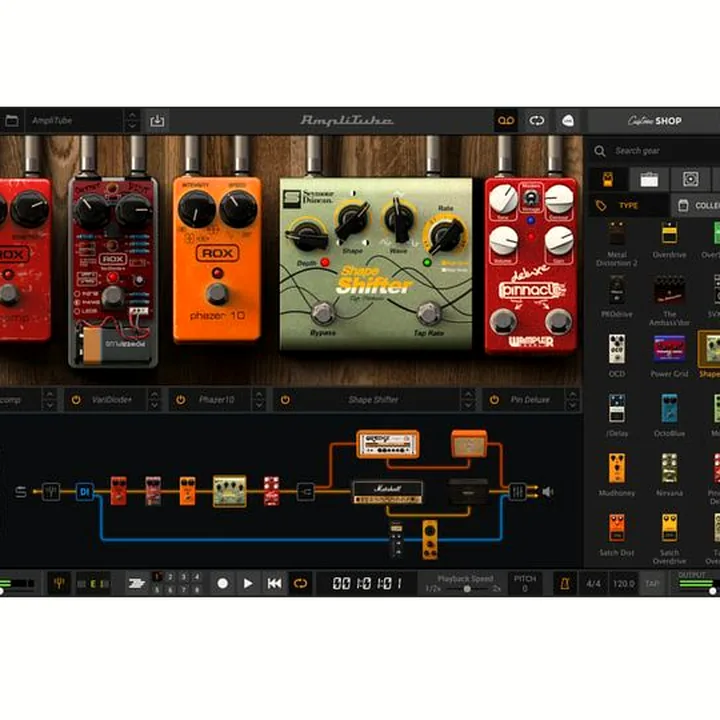This screenshot has height=720, width=720.
Task: Stomp the Phazer 10 footswitch
Action: [217, 294]
